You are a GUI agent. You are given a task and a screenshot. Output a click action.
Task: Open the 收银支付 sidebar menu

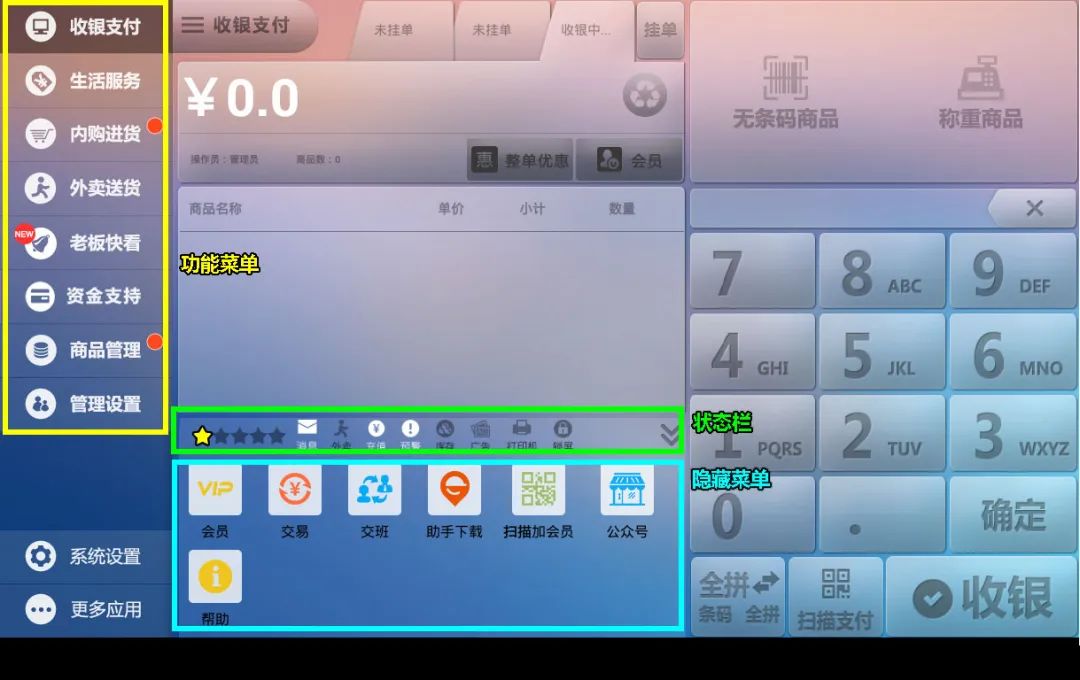[x=85, y=27]
